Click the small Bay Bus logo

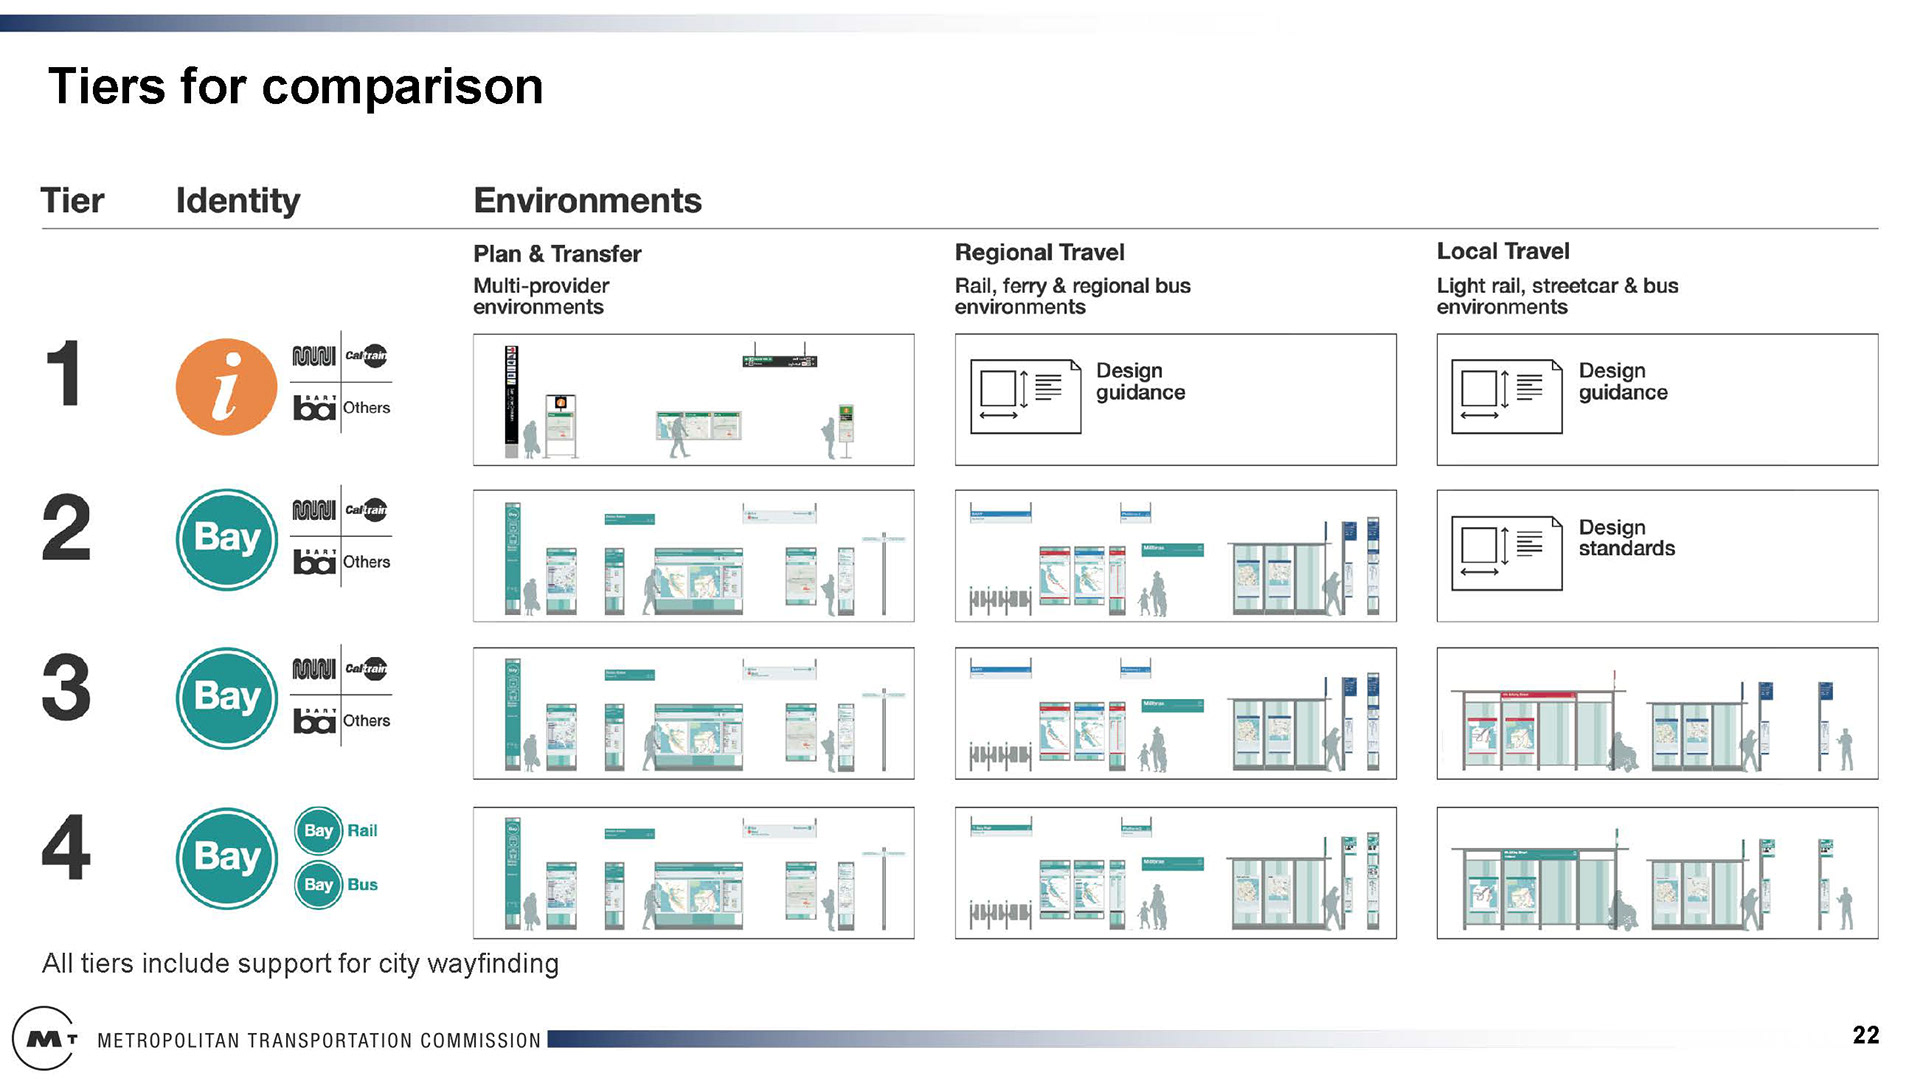(x=318, y=885)
